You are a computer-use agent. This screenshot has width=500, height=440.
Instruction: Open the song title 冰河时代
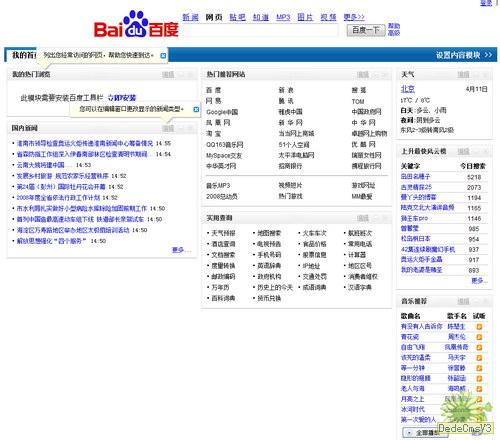412,409
